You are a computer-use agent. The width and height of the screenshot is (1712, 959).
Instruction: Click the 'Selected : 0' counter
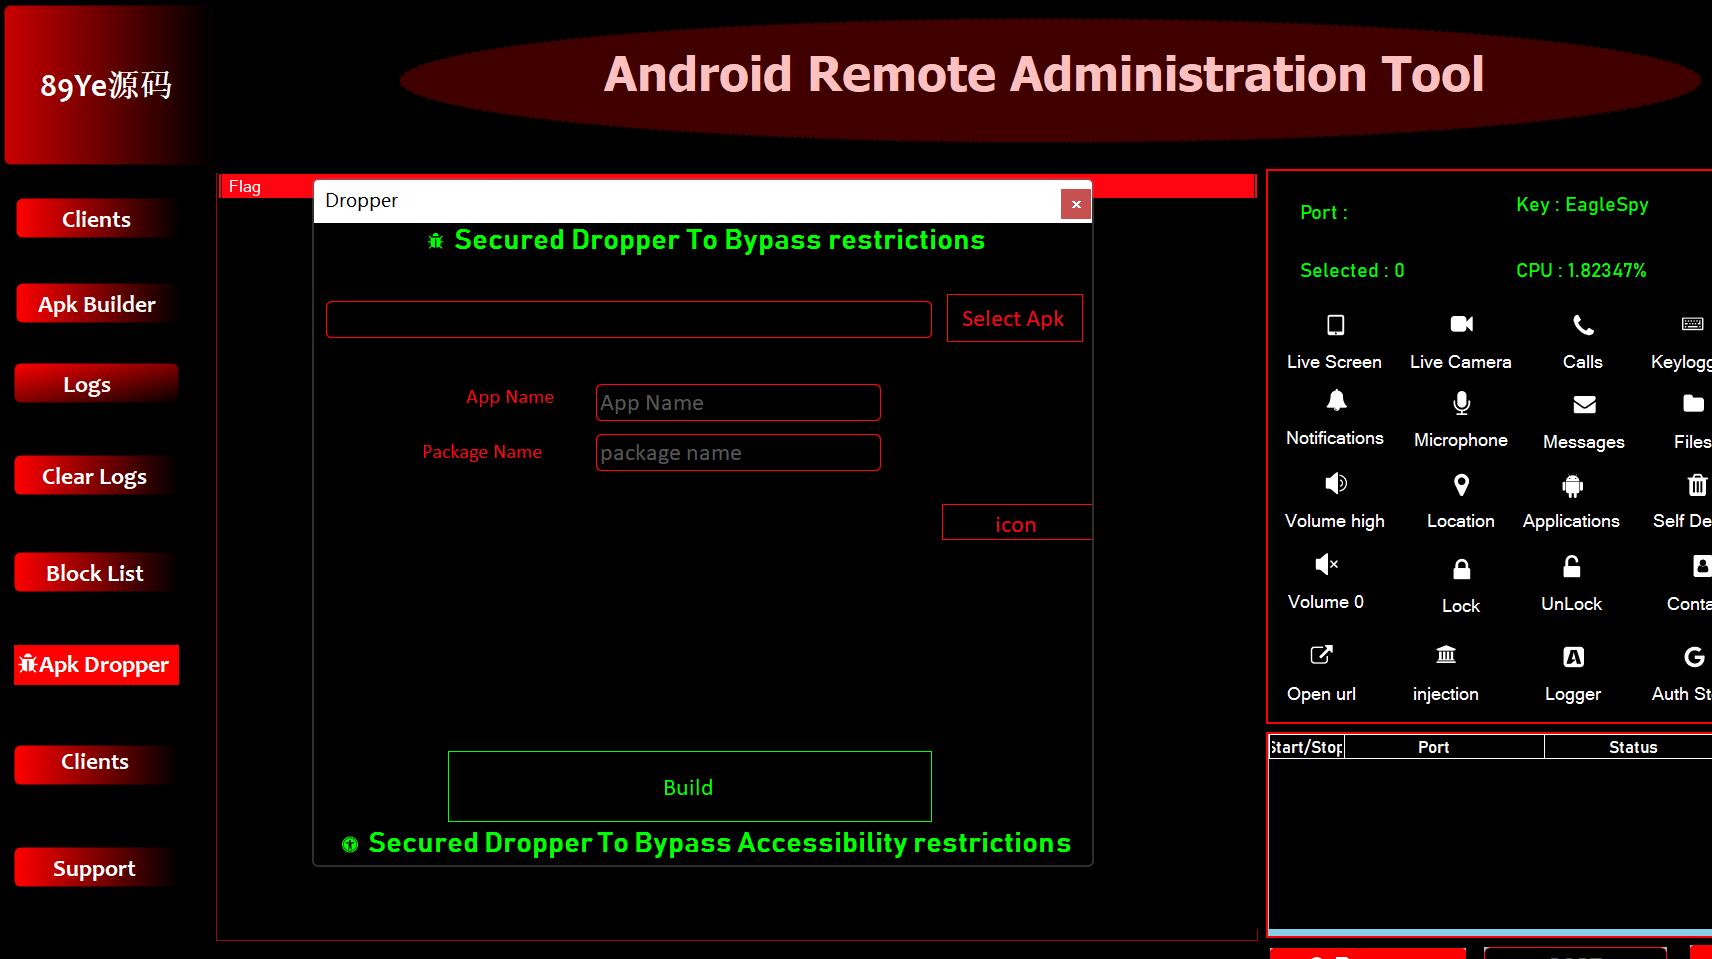1352,270
